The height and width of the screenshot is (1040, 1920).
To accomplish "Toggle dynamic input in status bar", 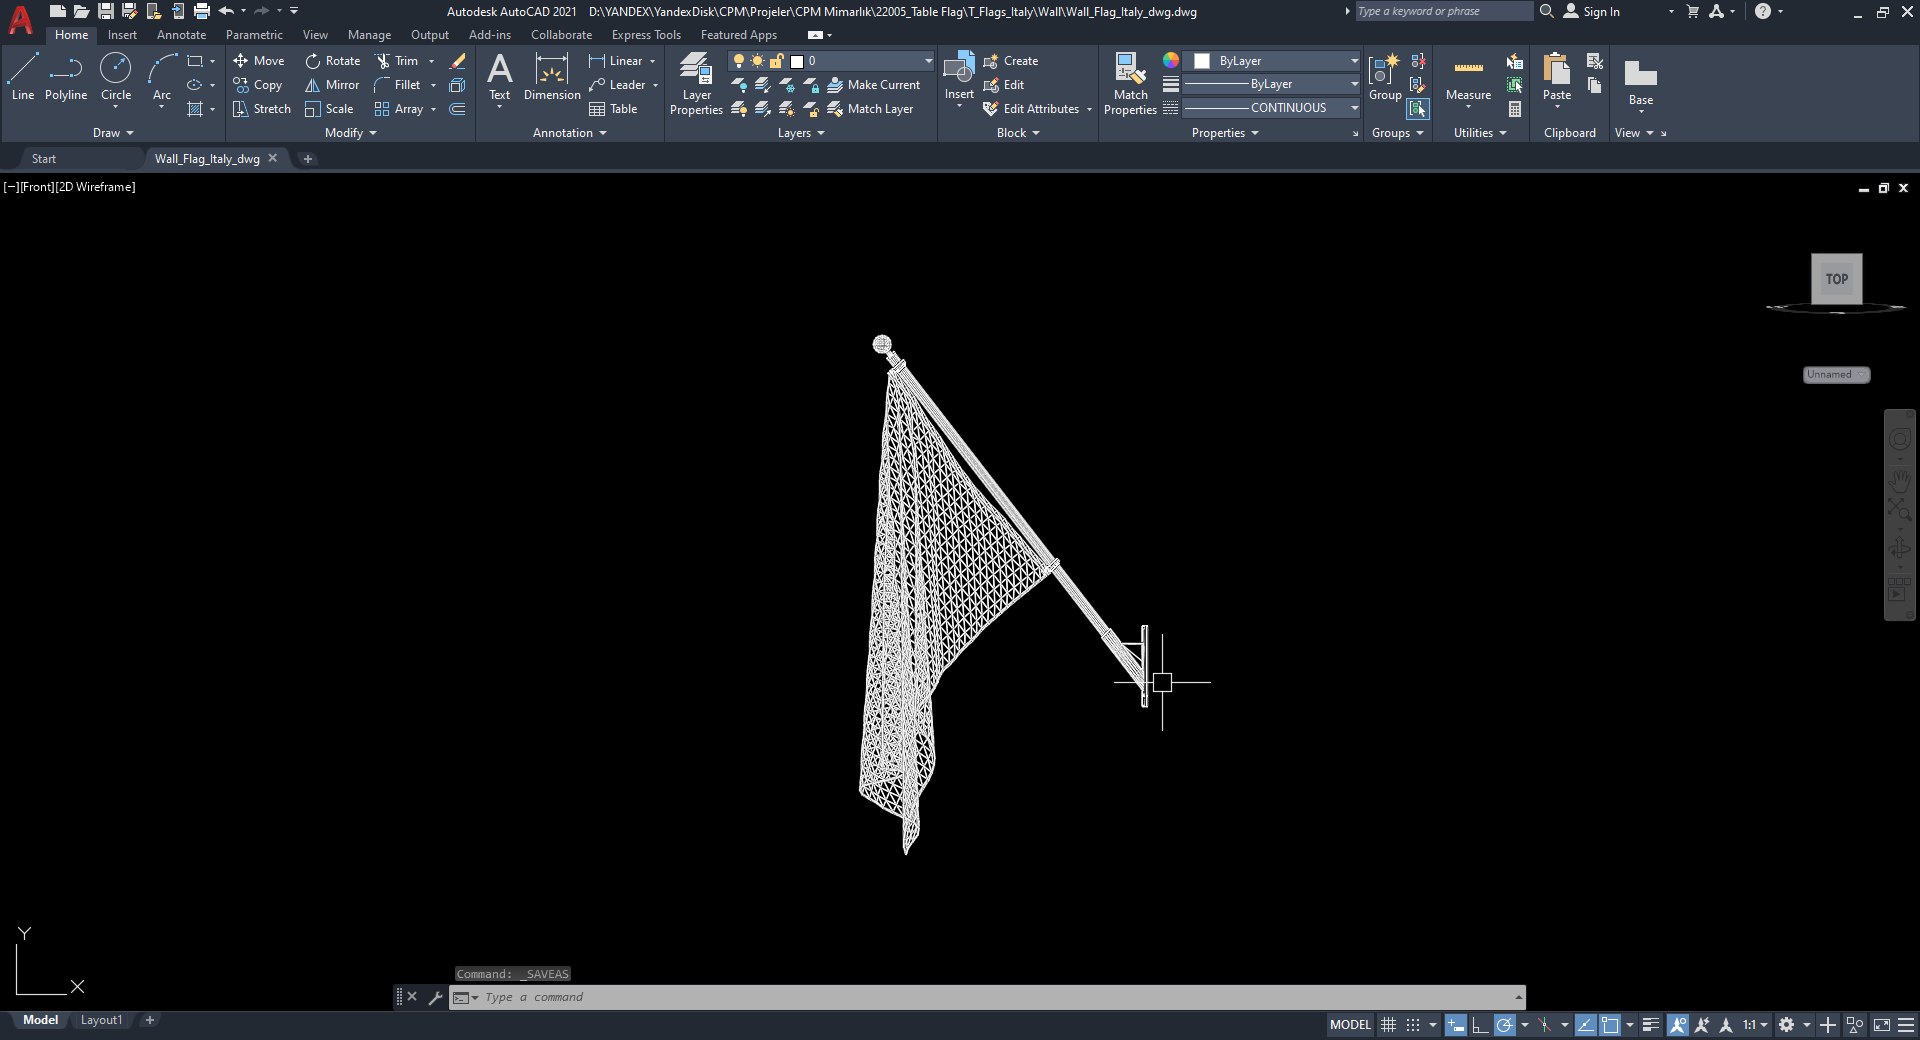I will (x=1456, y=1025).
